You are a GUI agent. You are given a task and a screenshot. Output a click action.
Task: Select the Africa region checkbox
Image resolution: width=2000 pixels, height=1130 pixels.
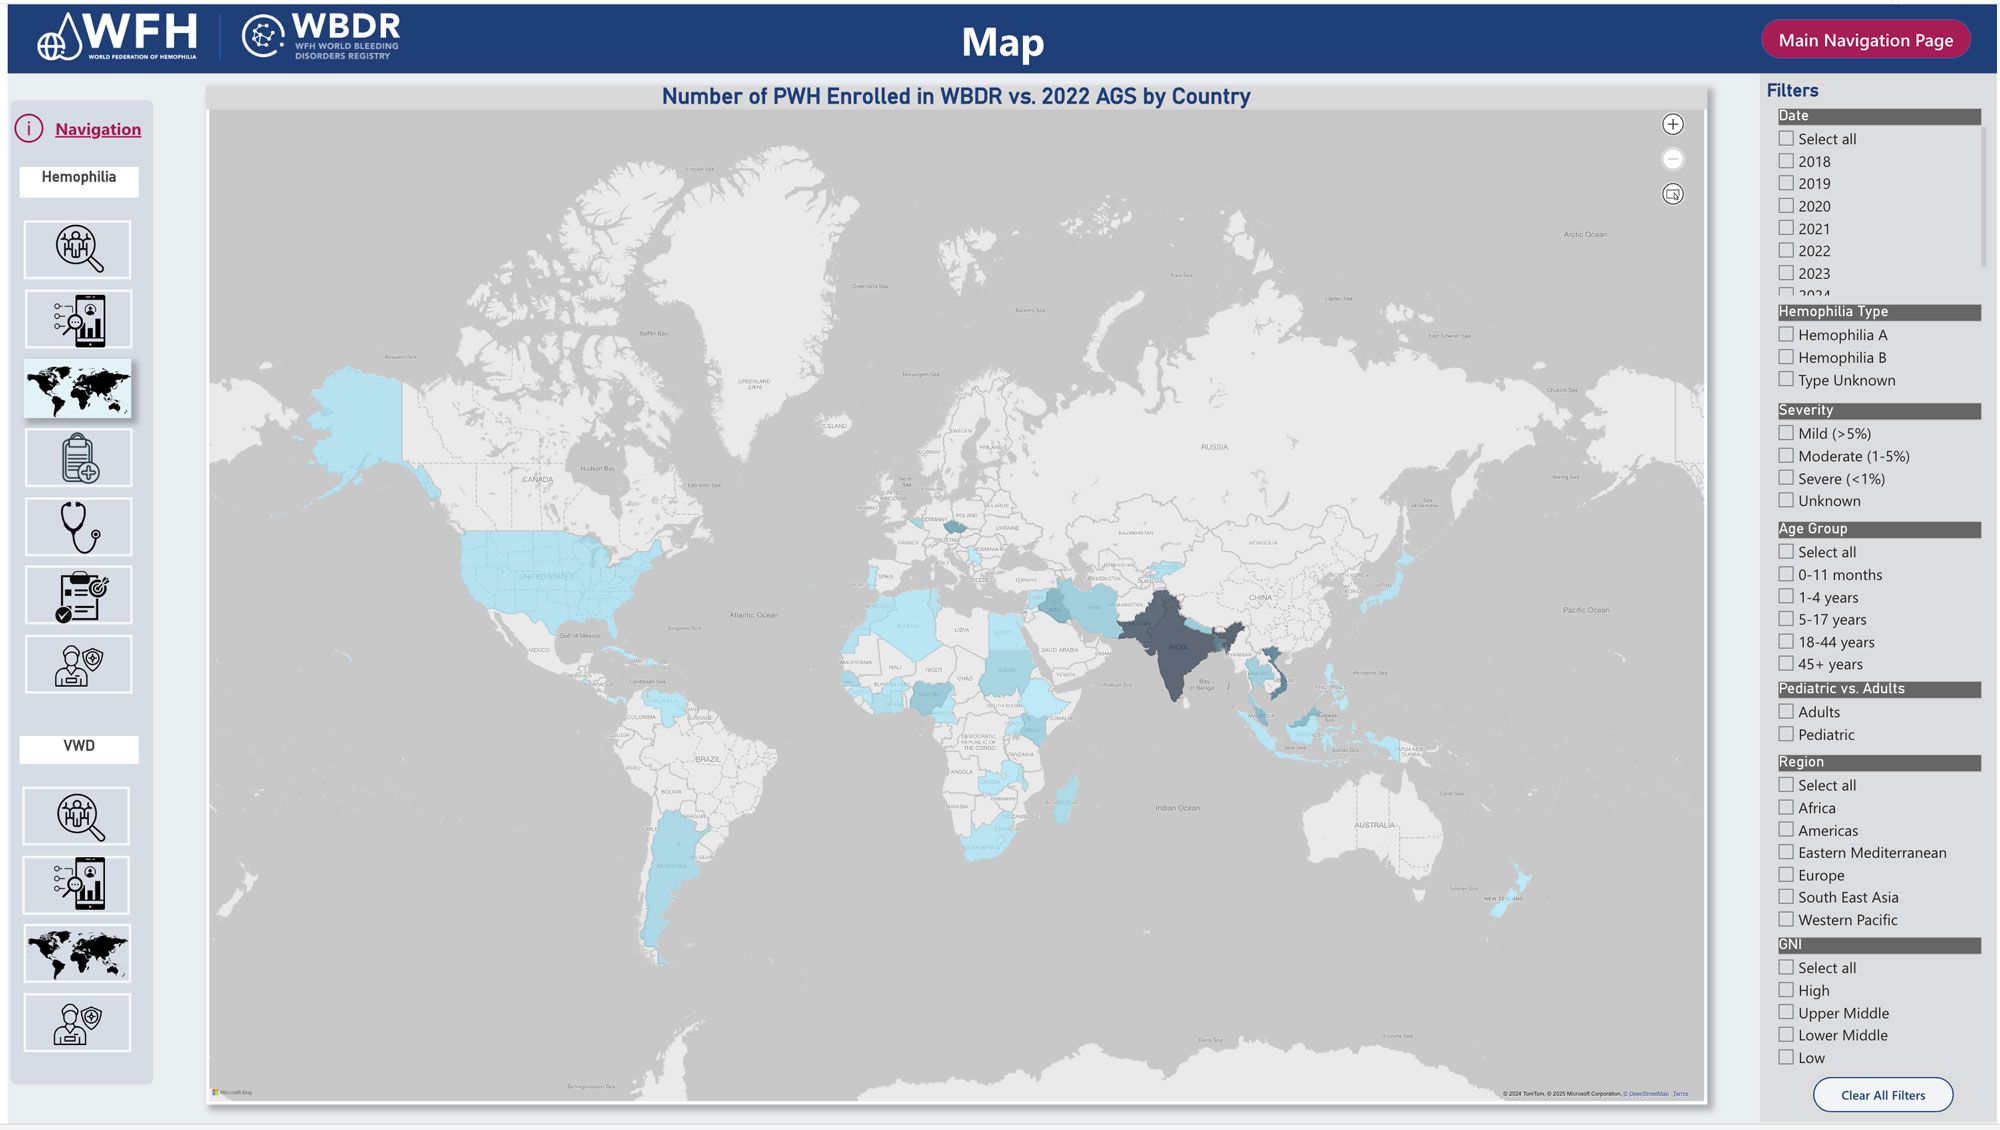(1786, 808)
